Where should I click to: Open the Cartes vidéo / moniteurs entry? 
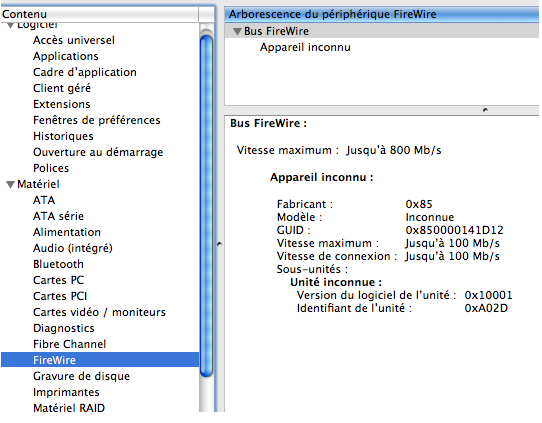point(99,312)
